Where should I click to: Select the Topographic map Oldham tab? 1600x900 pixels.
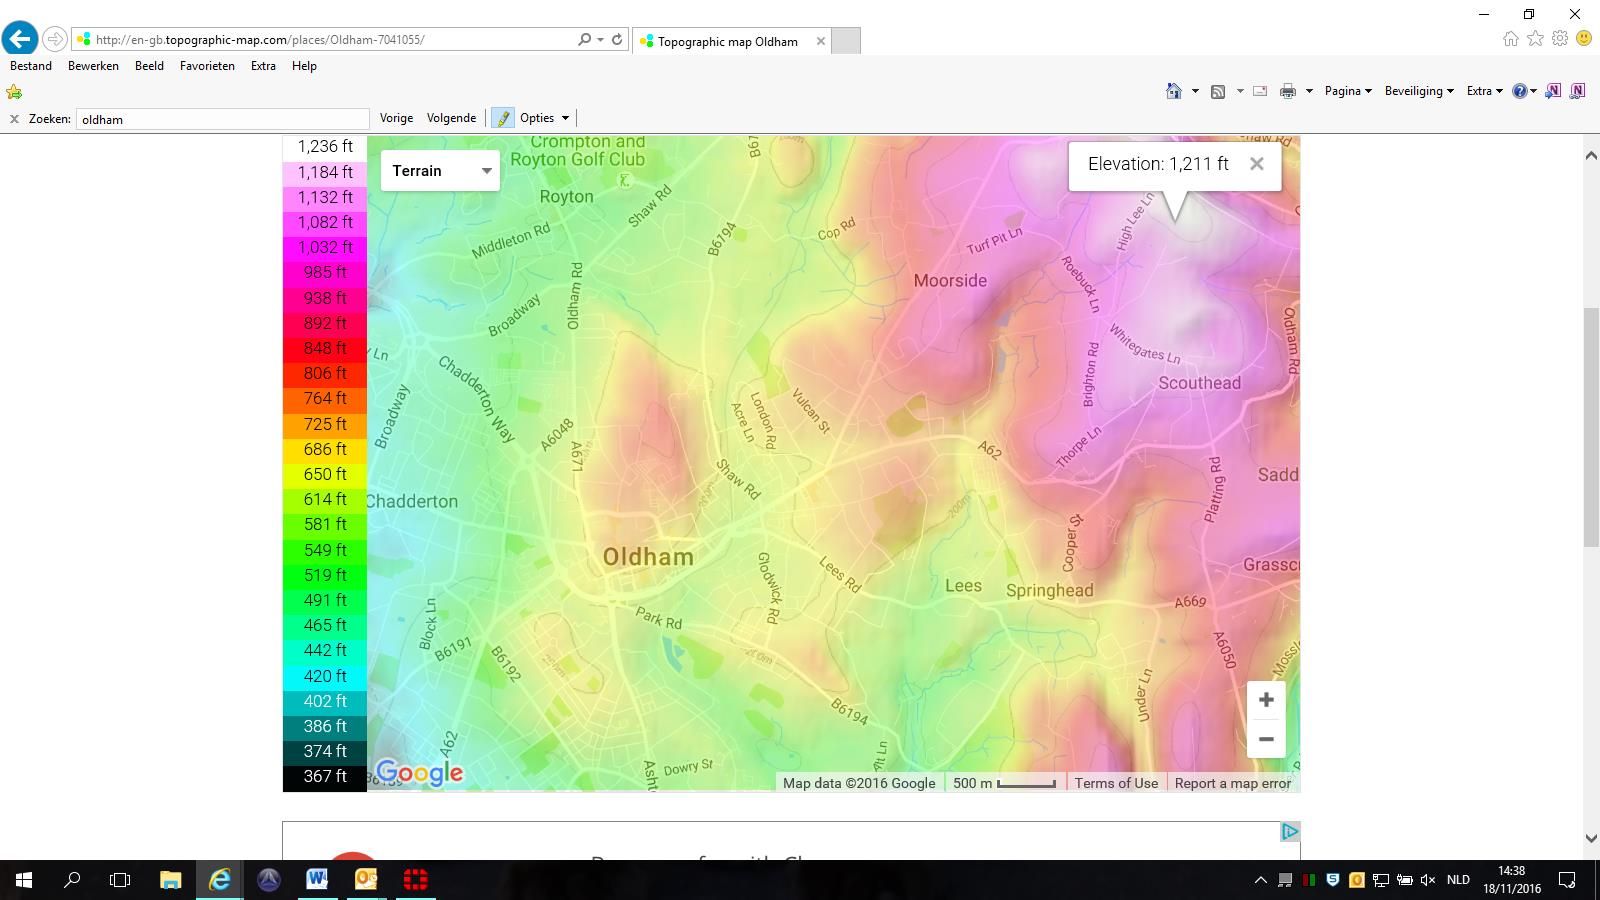727,41
